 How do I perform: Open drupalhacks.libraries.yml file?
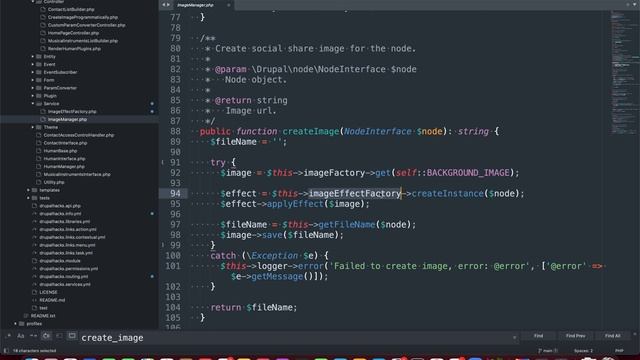coord(64,221)
